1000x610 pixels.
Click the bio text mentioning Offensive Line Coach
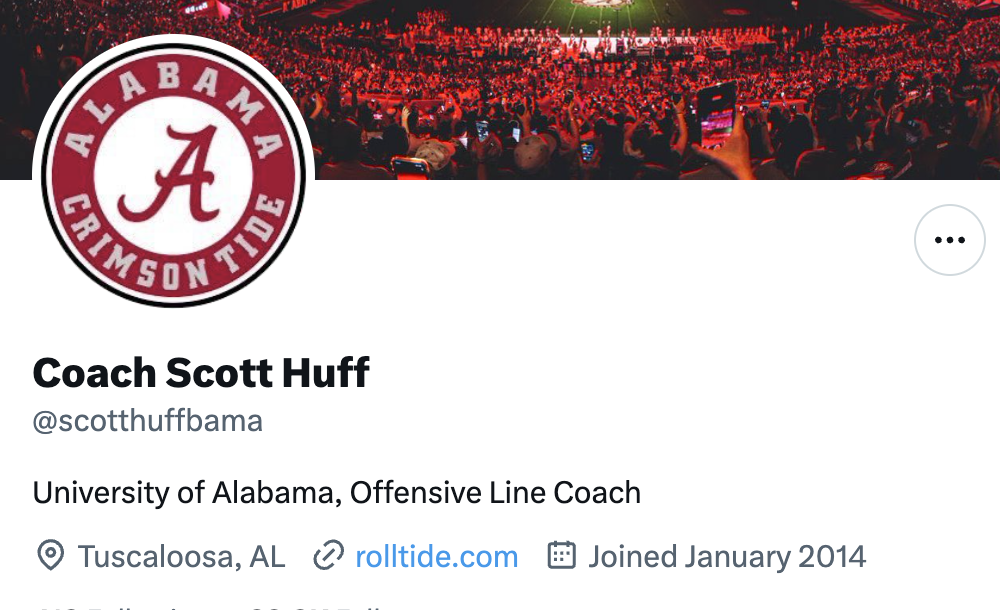337,493
